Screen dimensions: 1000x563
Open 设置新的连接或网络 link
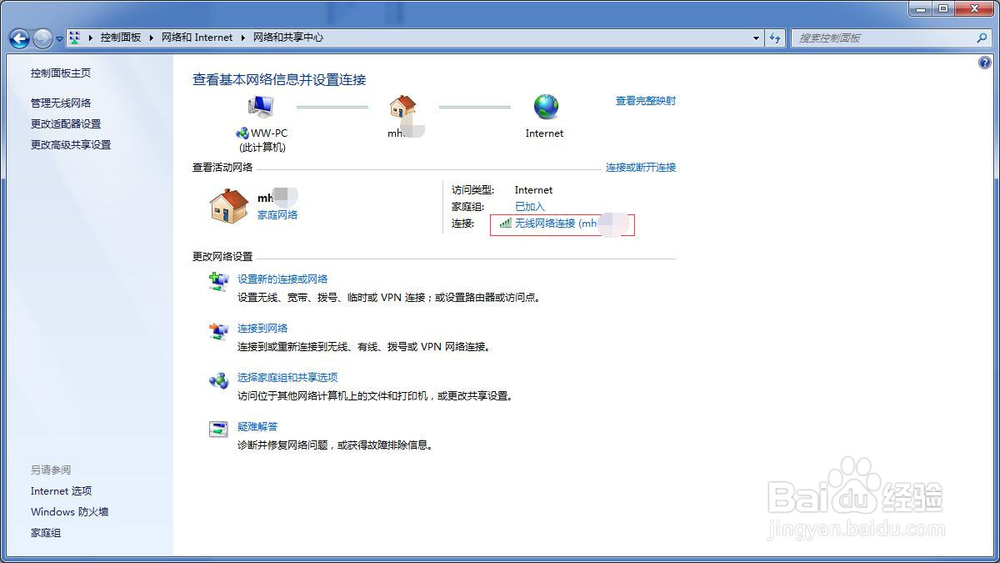283,279
